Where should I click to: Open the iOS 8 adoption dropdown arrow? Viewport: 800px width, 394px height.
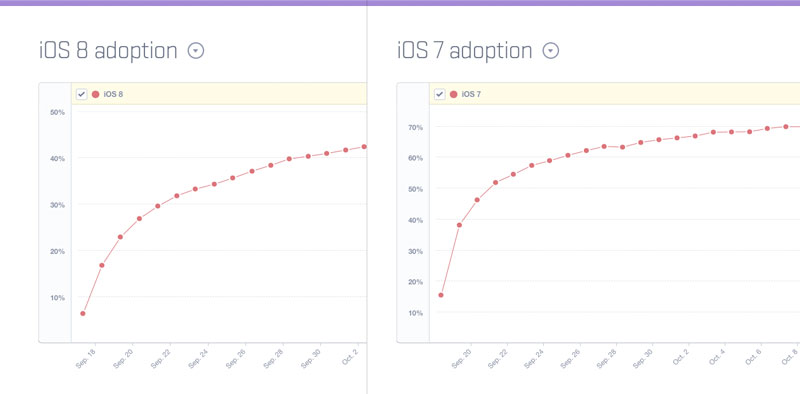(x=196, y=51)
